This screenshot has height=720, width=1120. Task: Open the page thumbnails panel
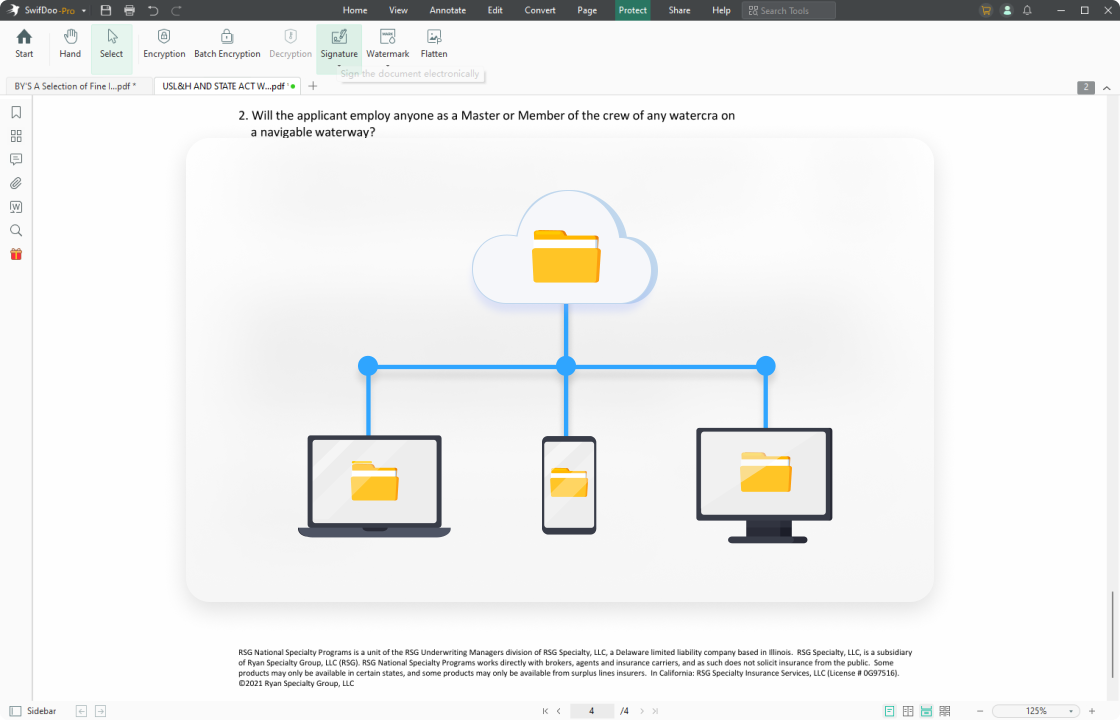click(16, 136)
